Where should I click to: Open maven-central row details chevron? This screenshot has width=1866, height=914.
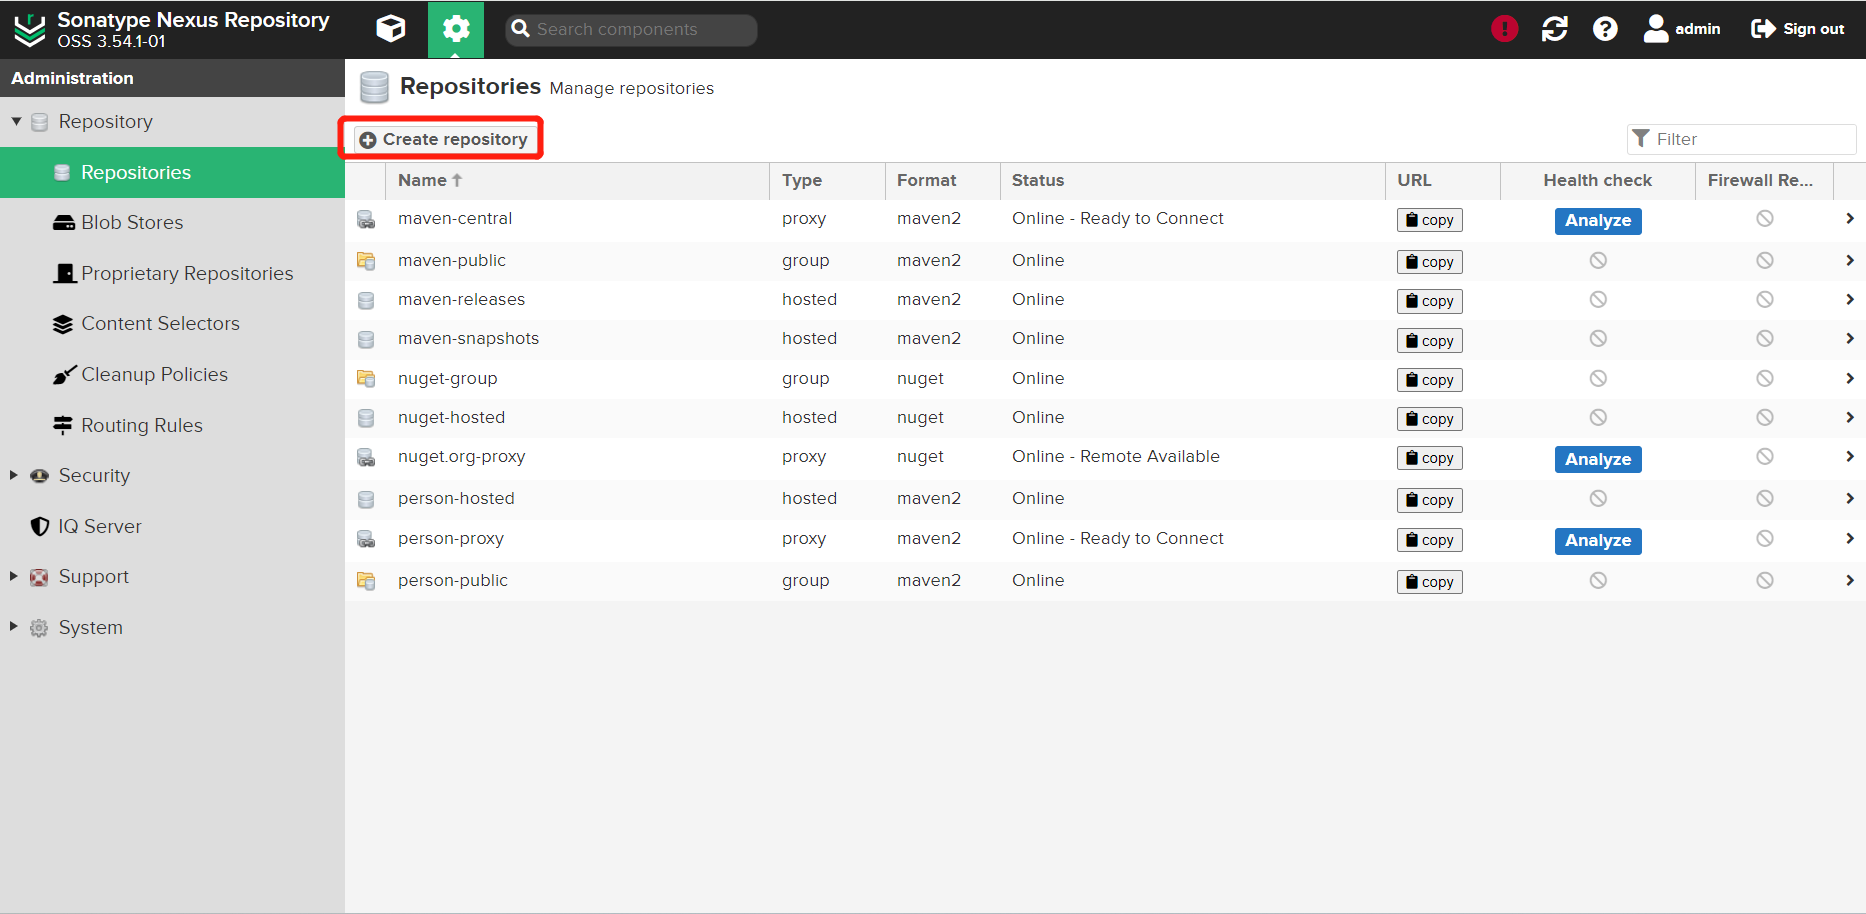[x=1850, y=218]
